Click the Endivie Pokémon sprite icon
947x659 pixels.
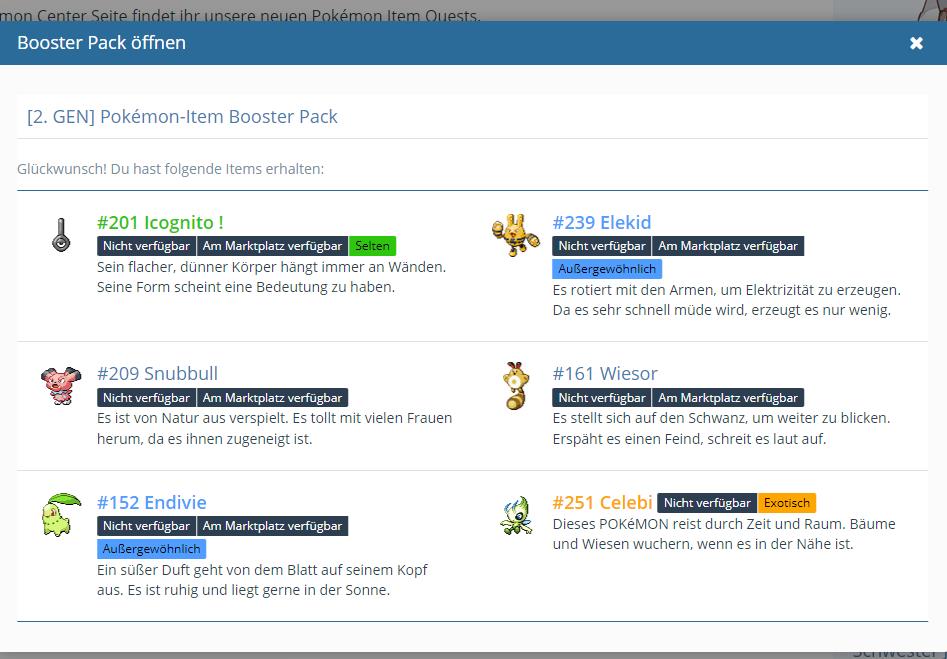click(x=60, y=514)
